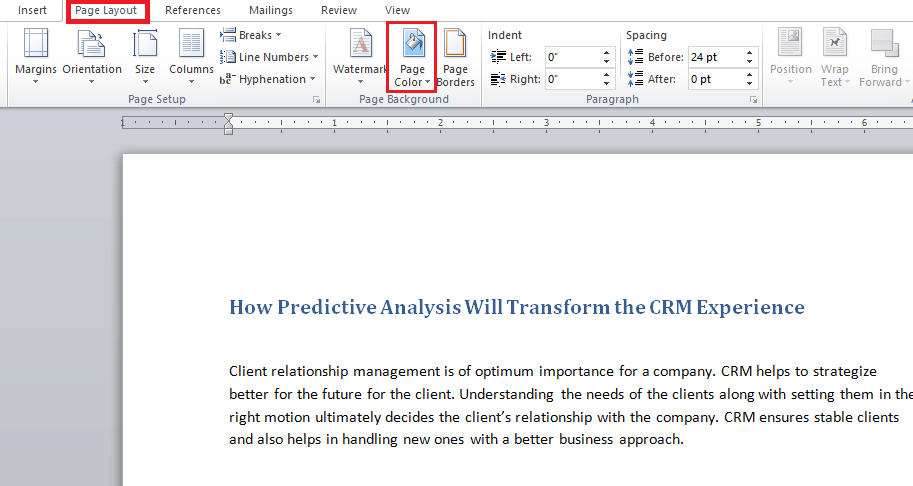Go to the Review tab
Viewport: 913px width, 486px height.
coord(339,10)
